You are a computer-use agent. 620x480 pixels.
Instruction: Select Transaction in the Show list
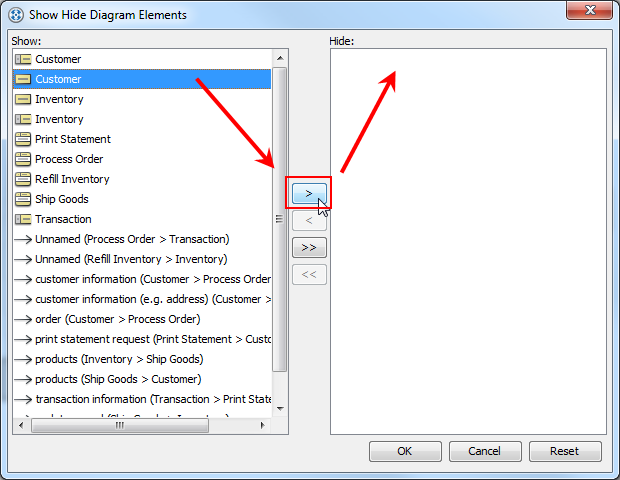coord(142,219)
